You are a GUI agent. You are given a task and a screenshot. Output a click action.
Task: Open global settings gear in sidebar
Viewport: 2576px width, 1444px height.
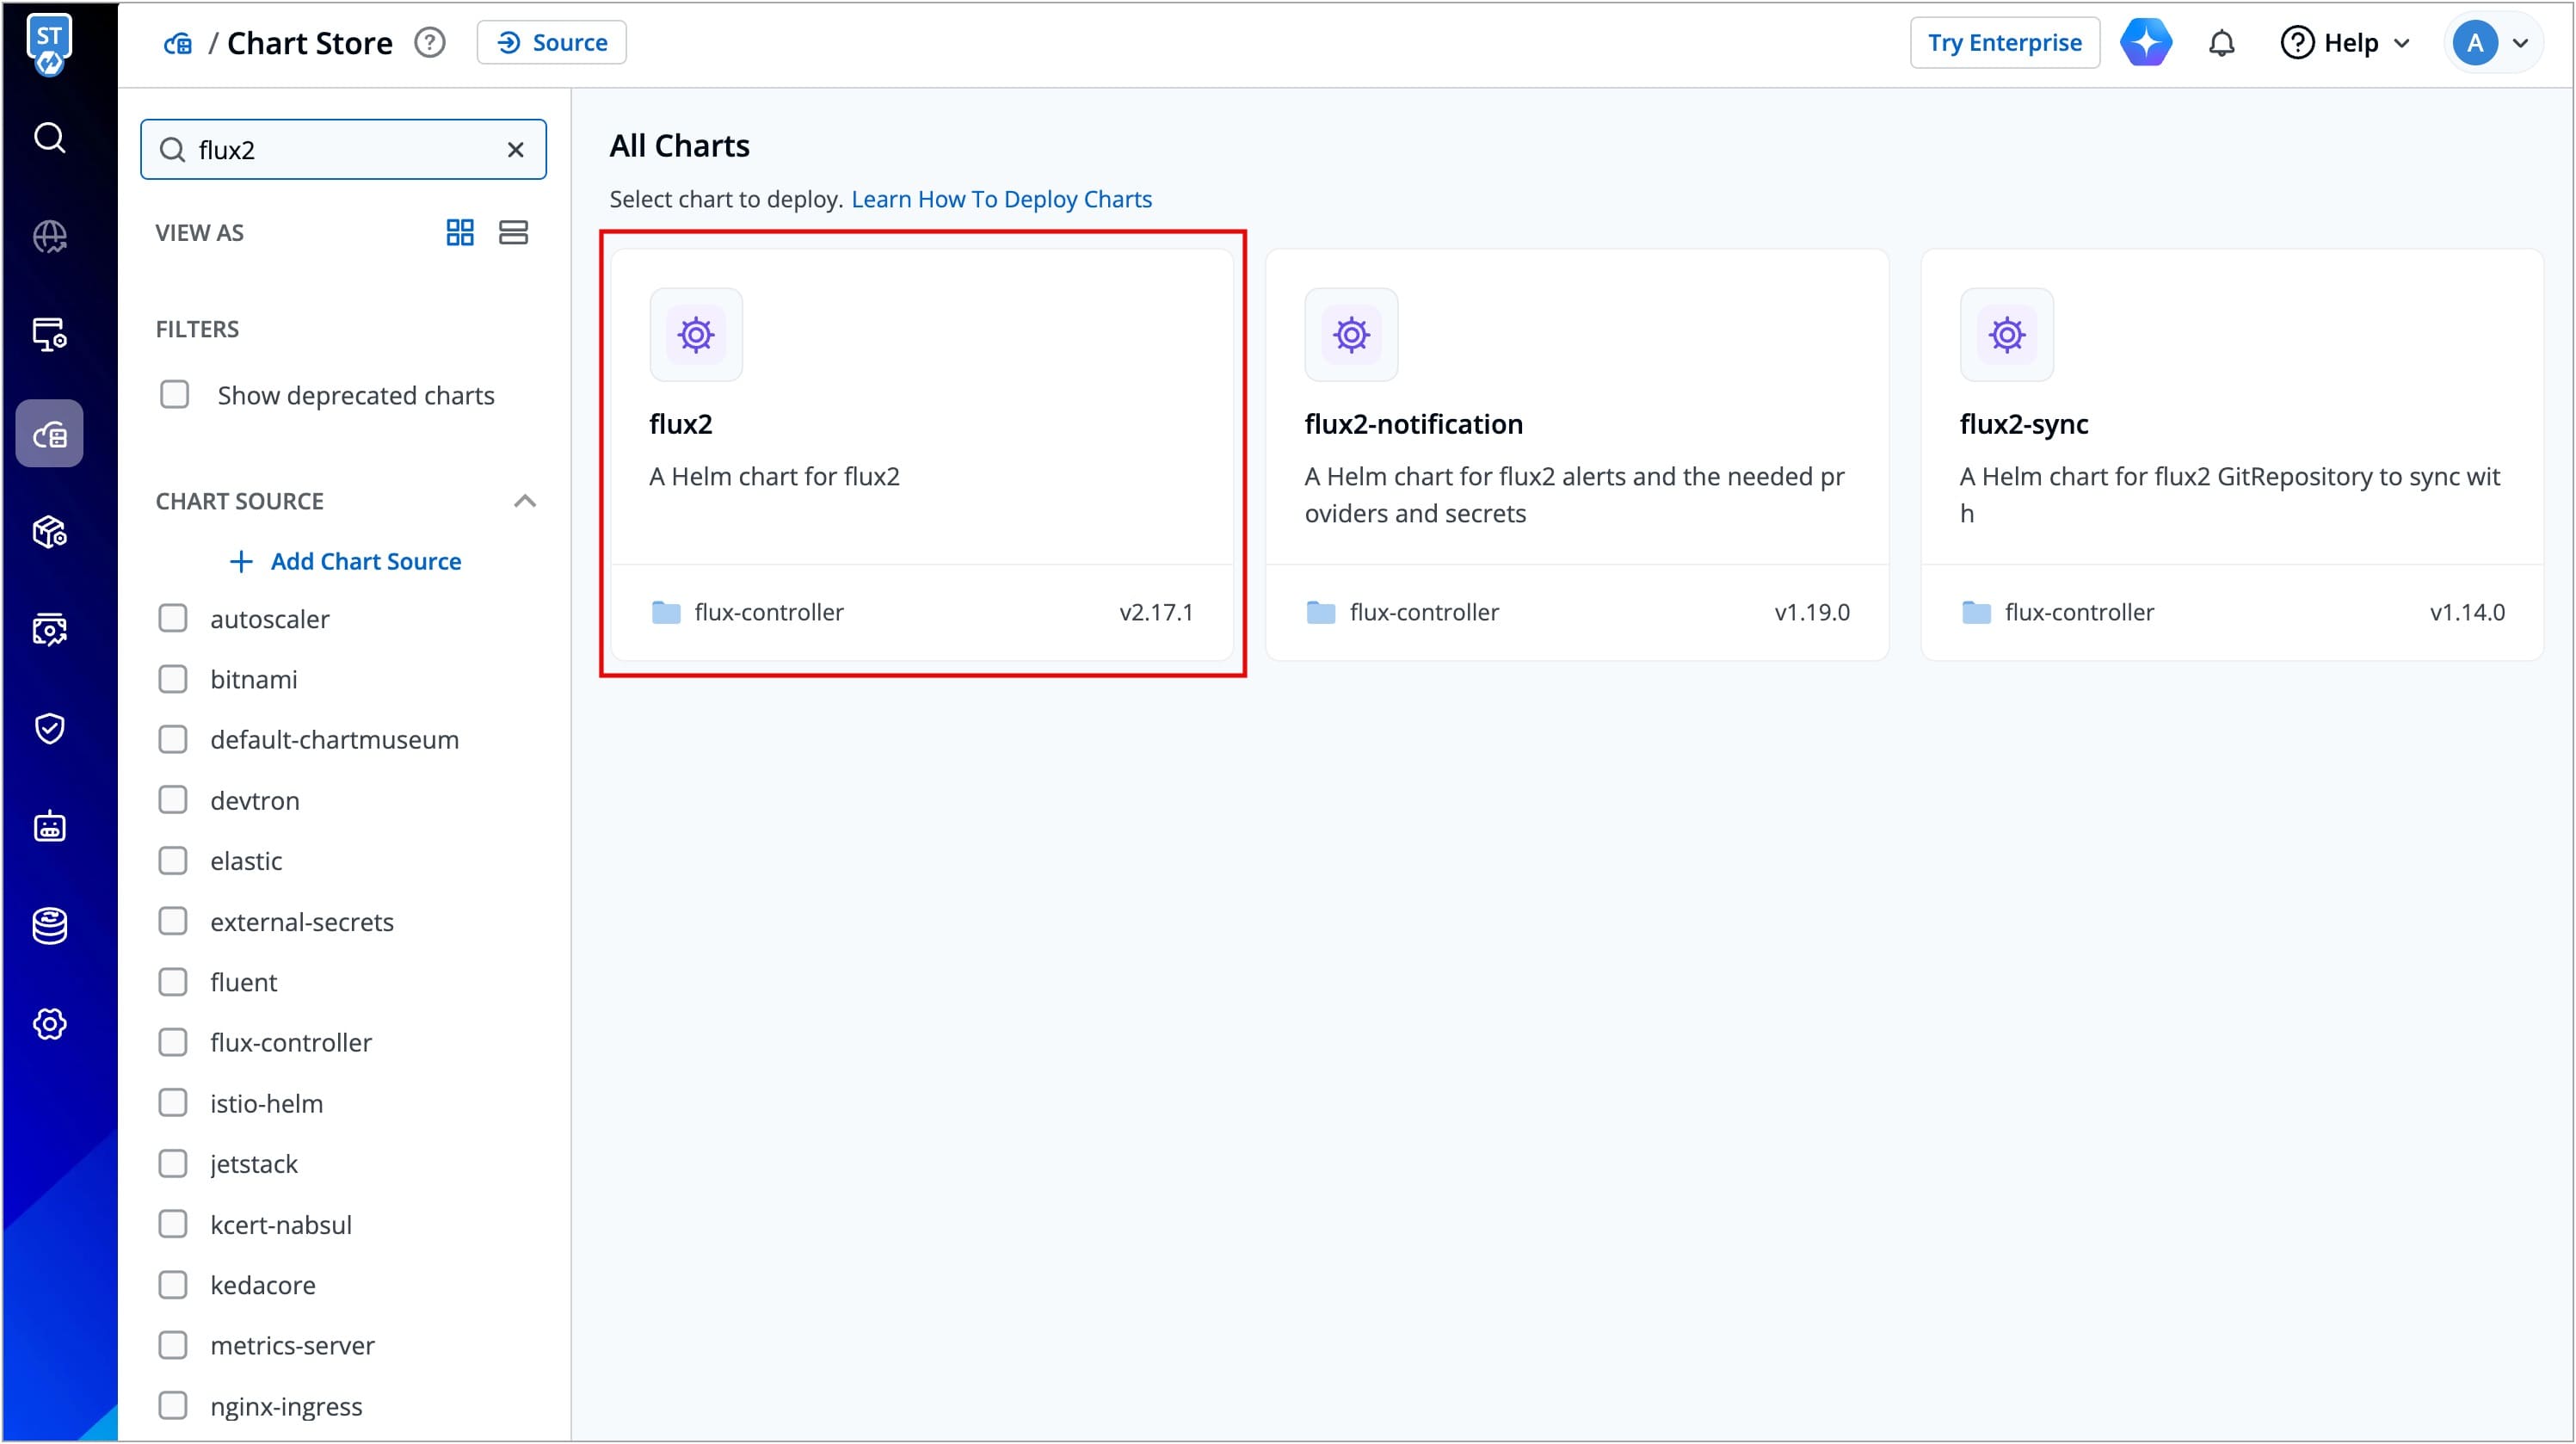pyautogui.click(x=49, y=1024)
